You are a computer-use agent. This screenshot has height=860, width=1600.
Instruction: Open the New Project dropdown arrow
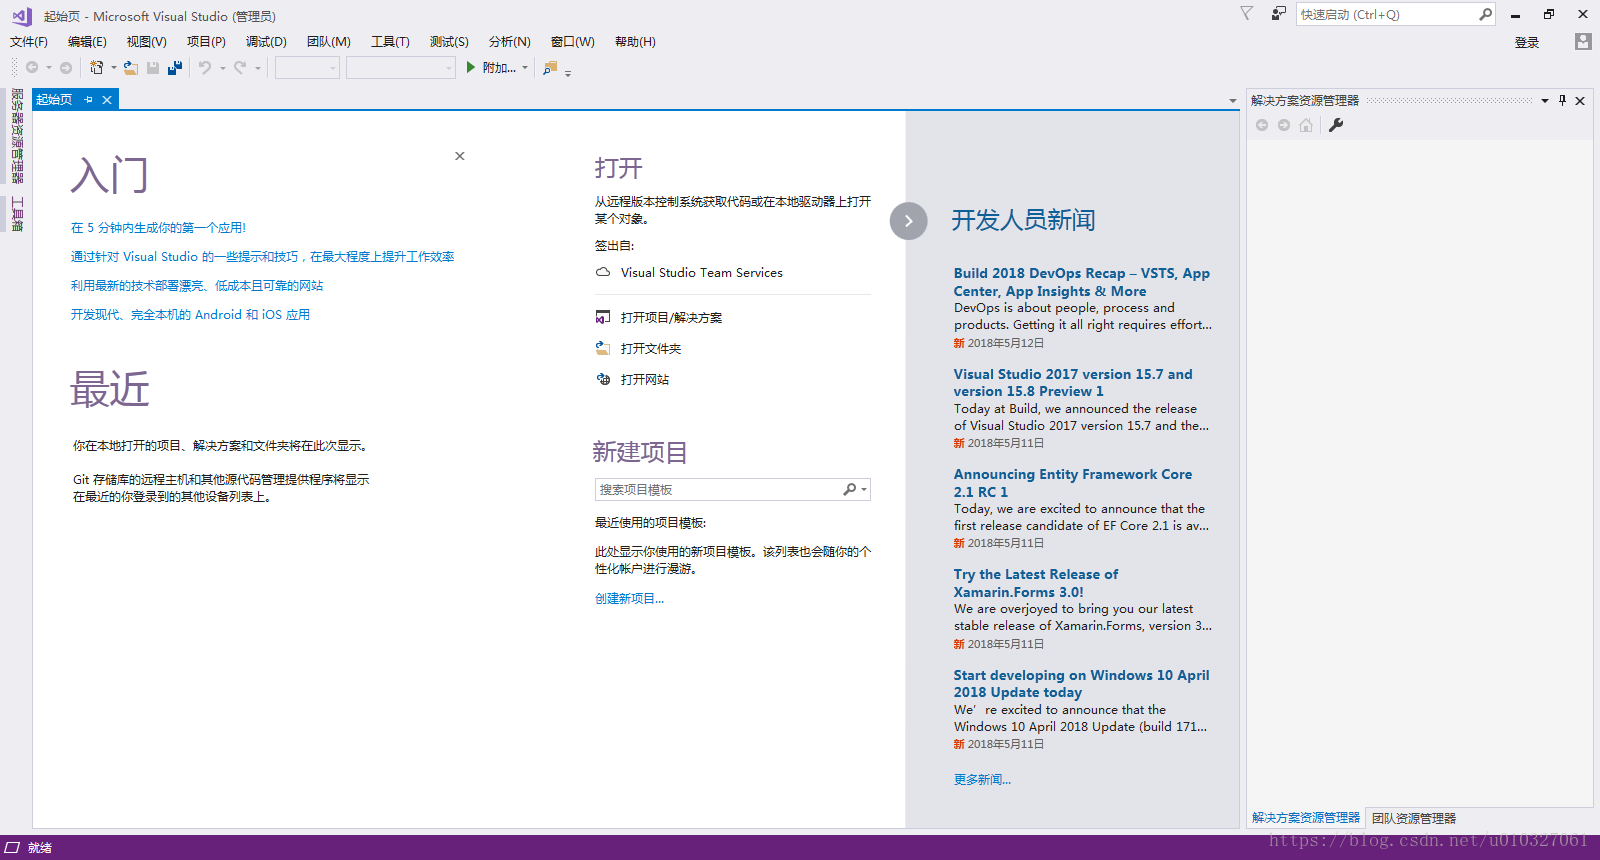coord(113,68)
